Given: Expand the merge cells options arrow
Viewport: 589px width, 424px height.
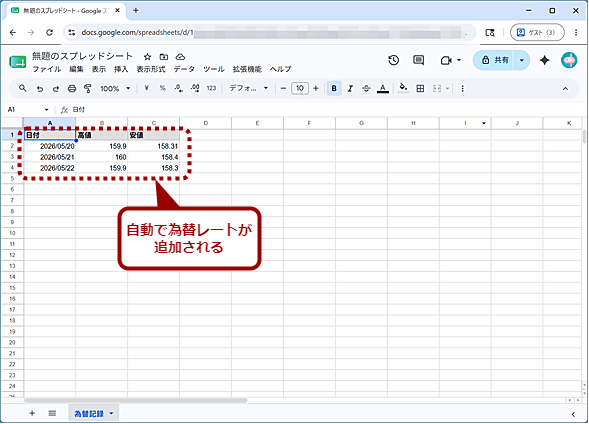Looking at the screenshot, I should tap(447, 89).
